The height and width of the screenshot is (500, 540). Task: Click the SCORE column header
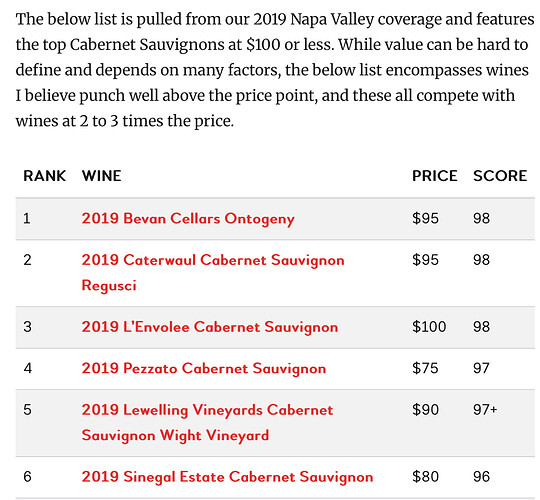pos(500,176)
